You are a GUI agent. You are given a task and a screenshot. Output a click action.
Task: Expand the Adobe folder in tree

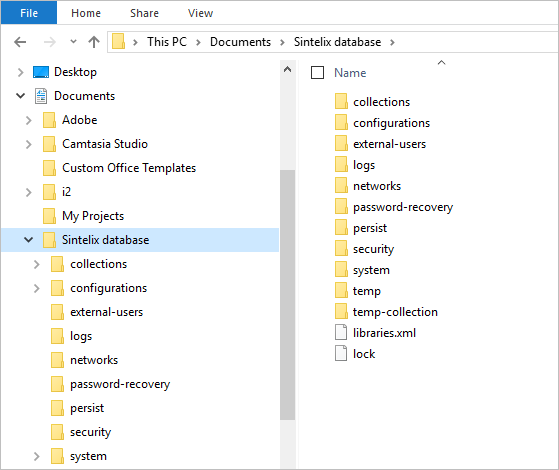click(29, 120)
